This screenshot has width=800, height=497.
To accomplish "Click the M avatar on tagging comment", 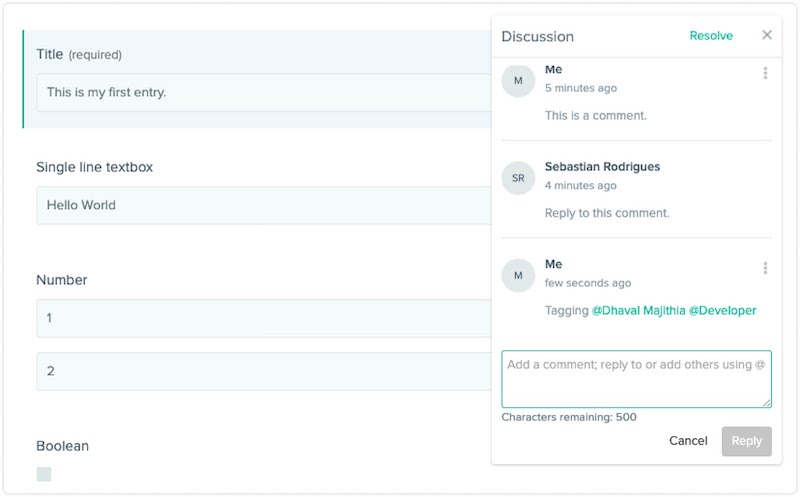I will 518,275.
